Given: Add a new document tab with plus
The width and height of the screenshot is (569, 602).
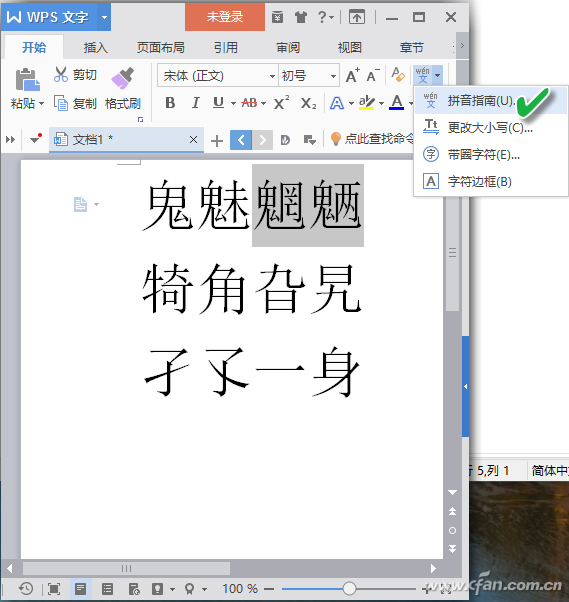Looking at the screenshot, I should (x=217, y=141).
